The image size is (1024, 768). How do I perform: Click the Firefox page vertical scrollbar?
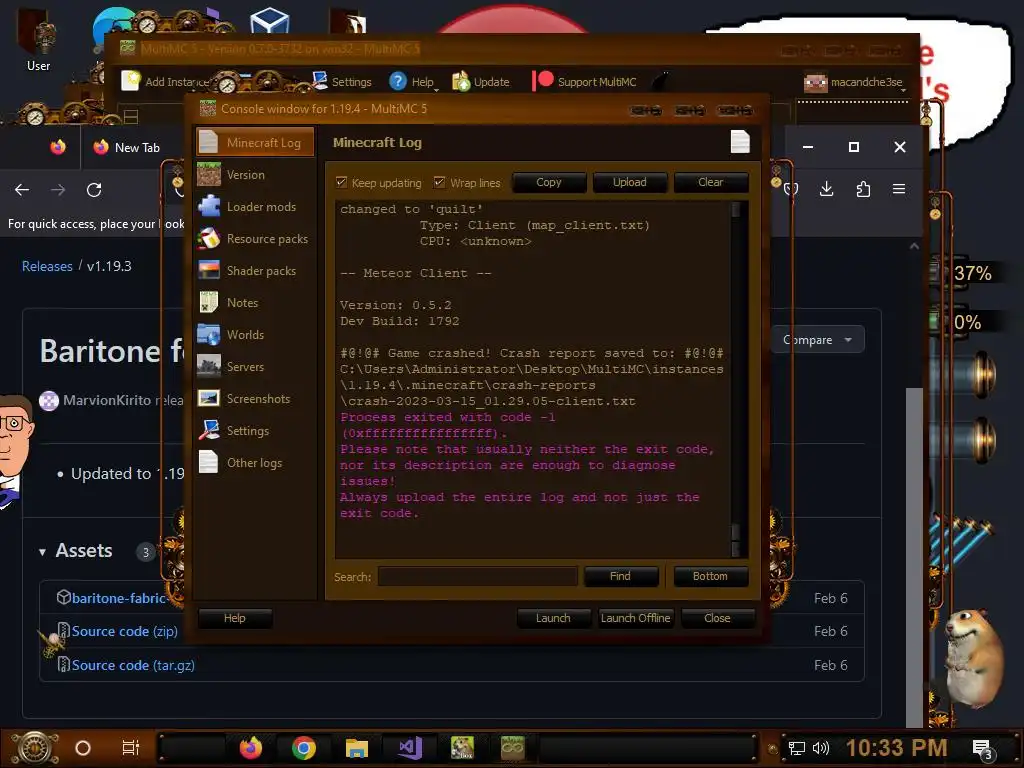pyautogui.click(x=914, y=557)
